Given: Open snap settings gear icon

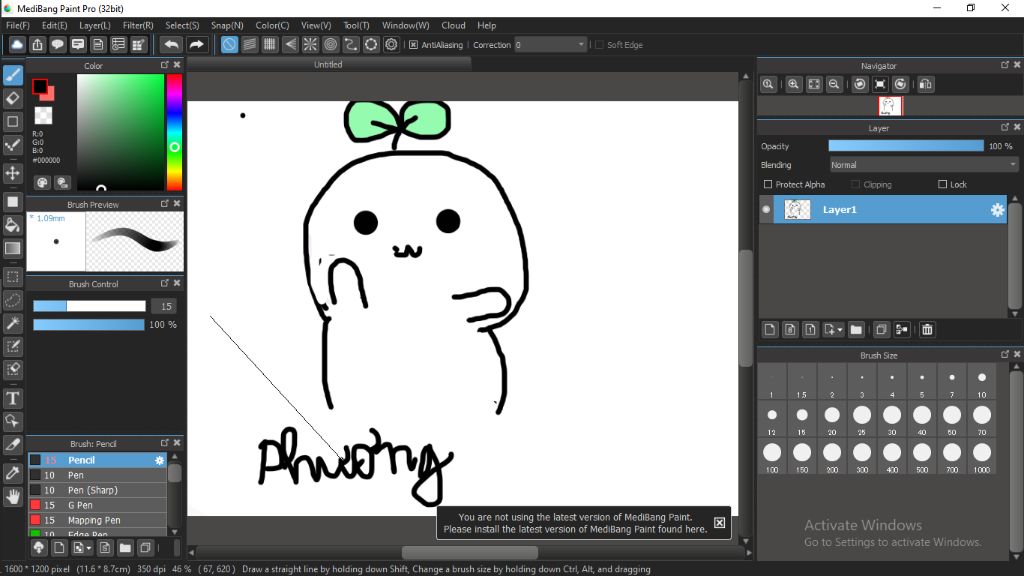Looking at the screenshot, I should coord(391,44).
